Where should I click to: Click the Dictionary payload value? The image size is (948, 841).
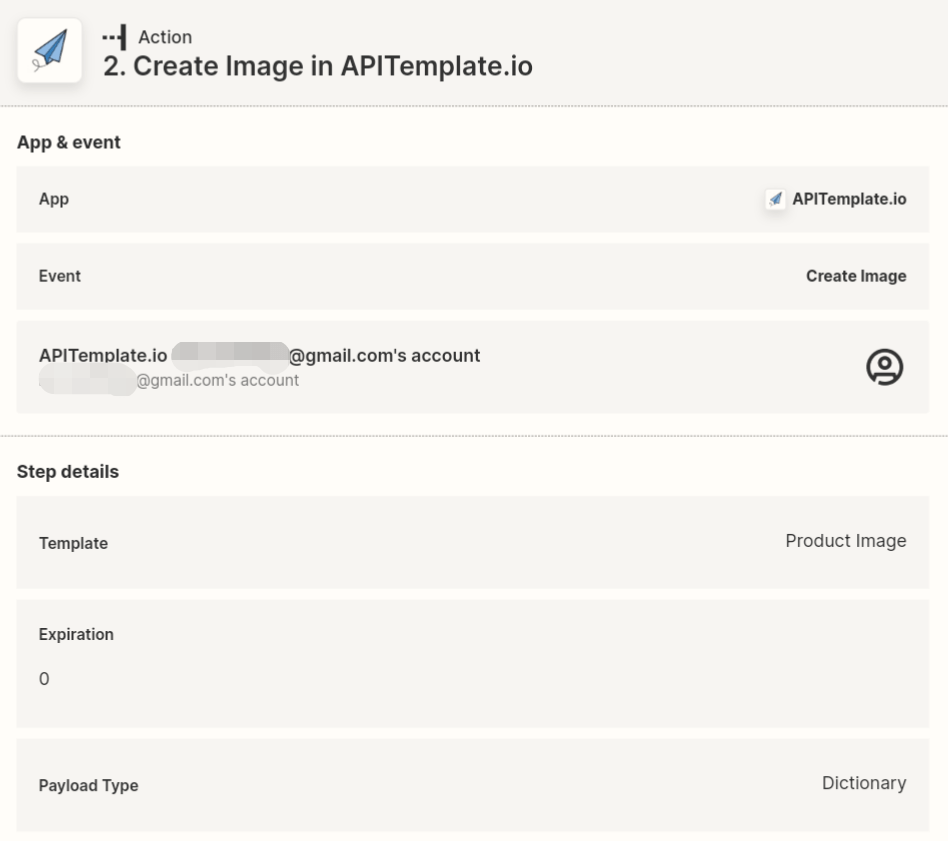[x=863, y=783]
